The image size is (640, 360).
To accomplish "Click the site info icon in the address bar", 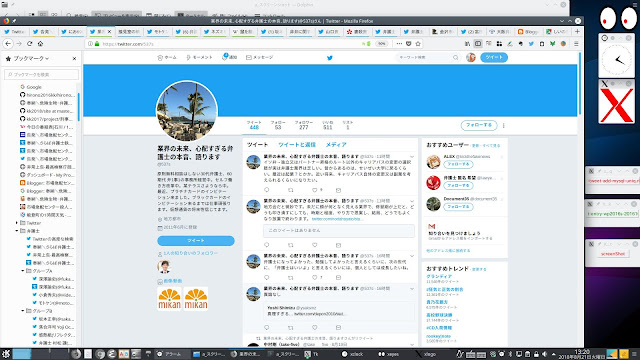I will pyautogui.click(x=91, y=44).
